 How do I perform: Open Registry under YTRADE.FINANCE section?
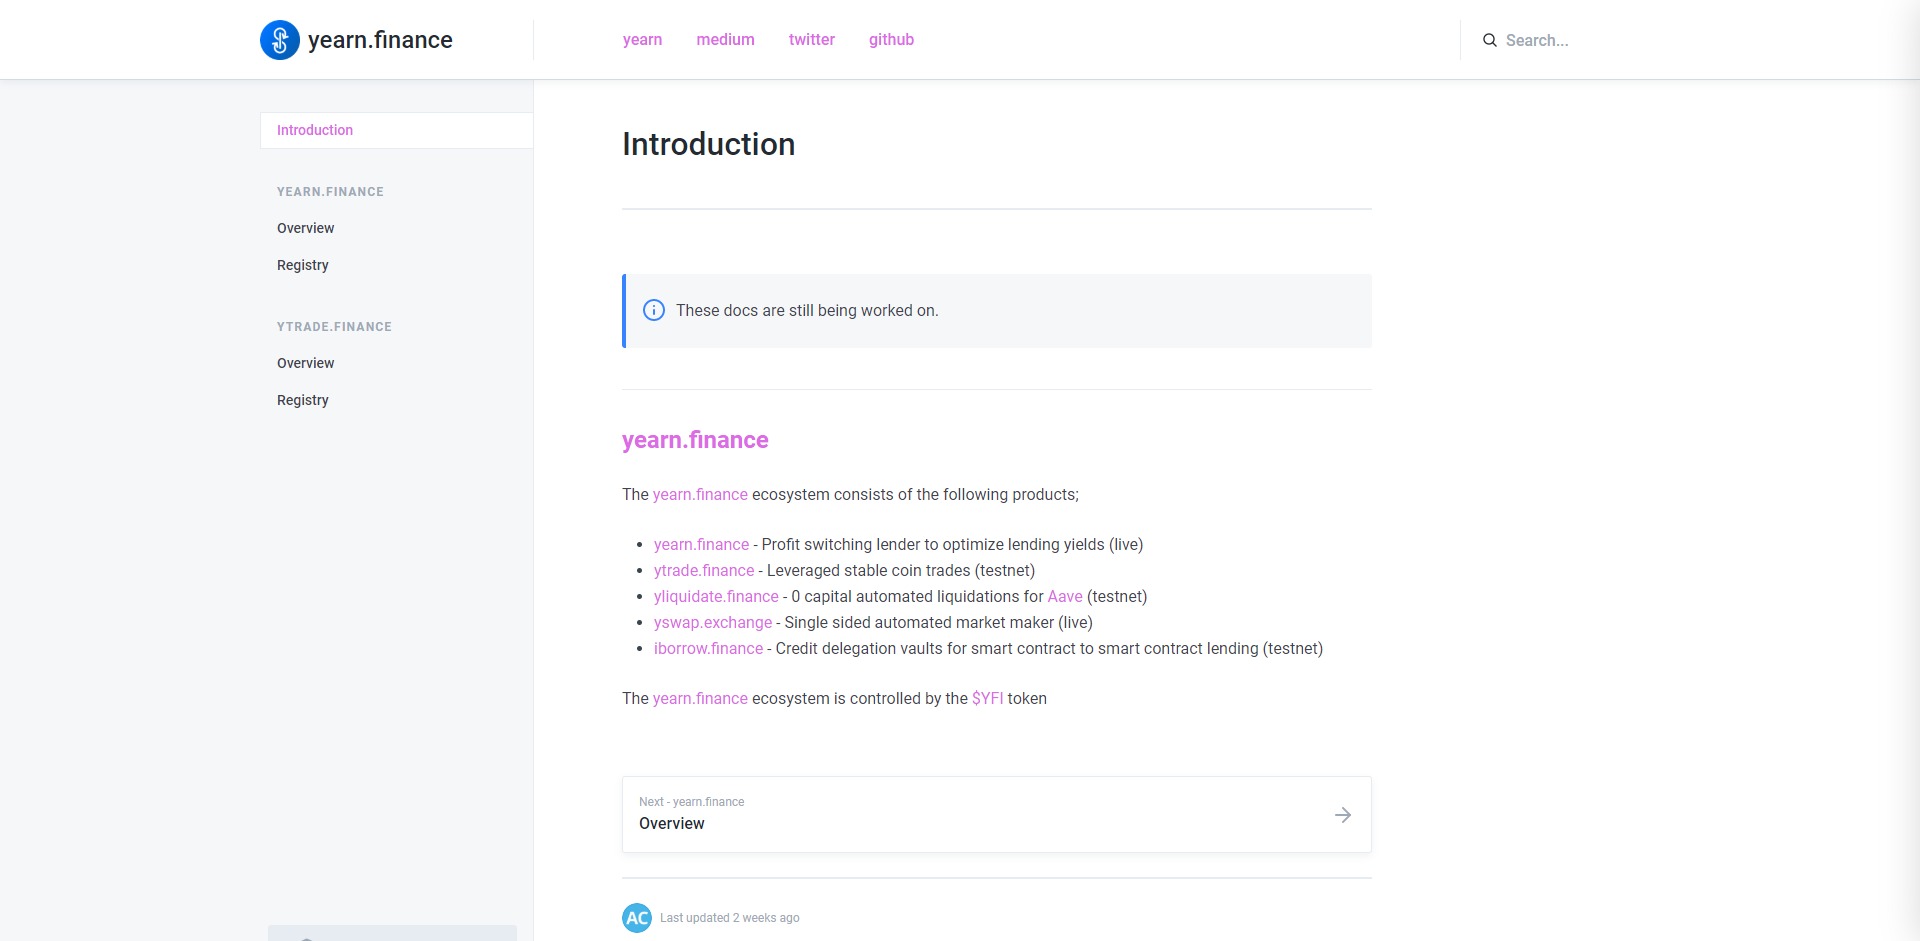tap(303, 400)
